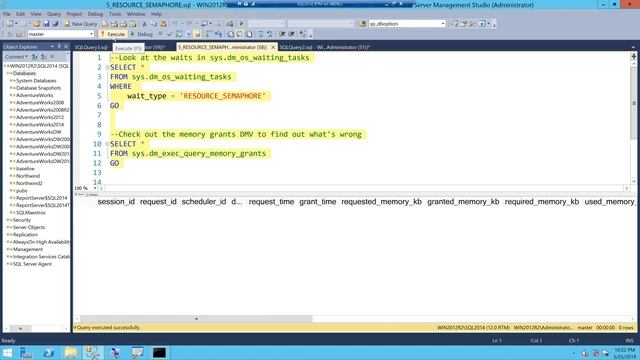Open the Project menu
This screenshot has height=360, width=640.
pos(74,14)
